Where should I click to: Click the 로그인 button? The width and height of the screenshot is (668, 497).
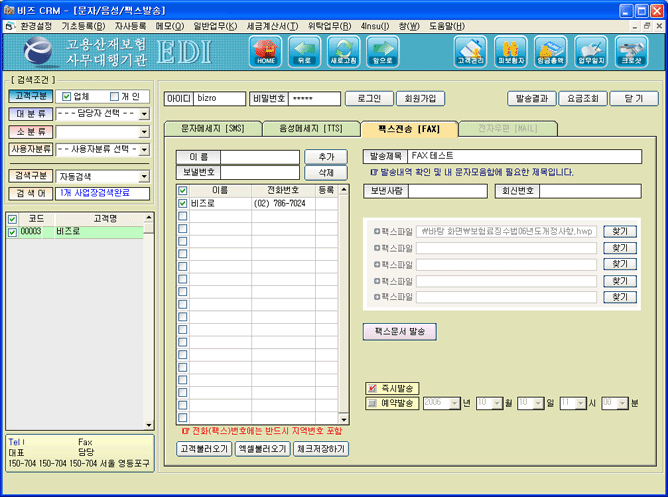(369, 98)
